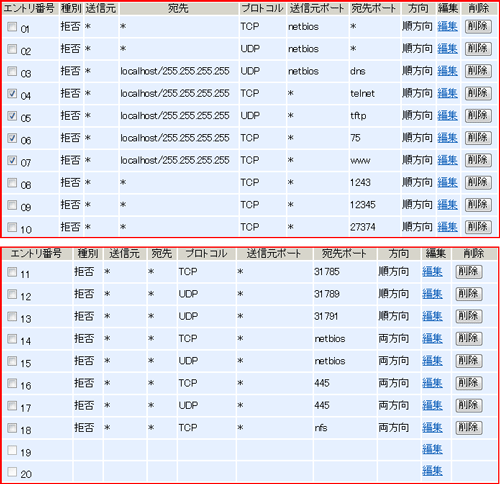Check the checkbox for entry 01
The width and height of the screenshot is (500, 484).
12,27
